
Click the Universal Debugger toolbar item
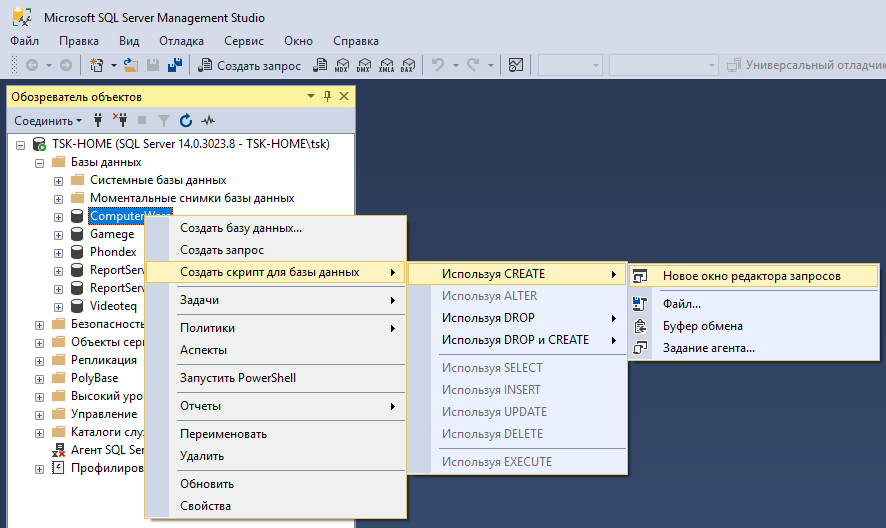(x=806, y=65)
